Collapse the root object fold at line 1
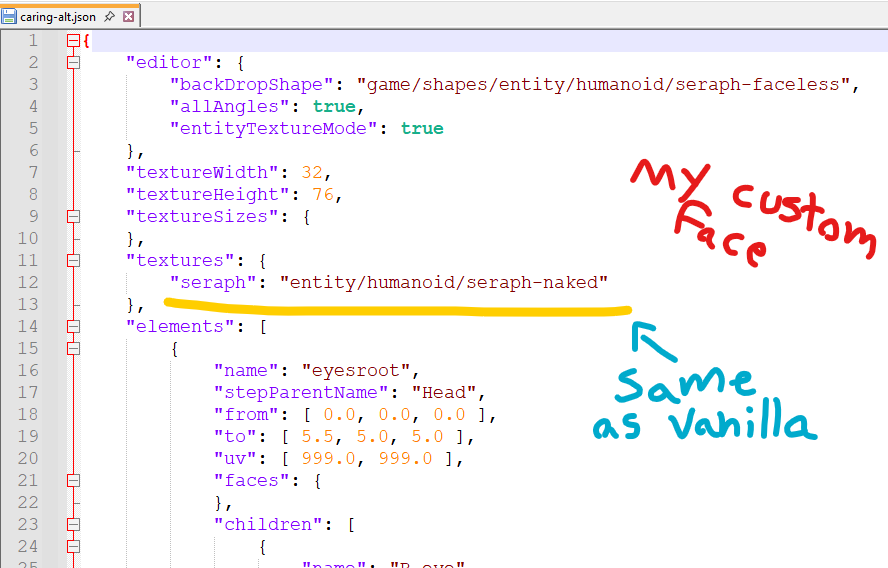The width and height of the screenshot is (888, 568). coord(72,41)
